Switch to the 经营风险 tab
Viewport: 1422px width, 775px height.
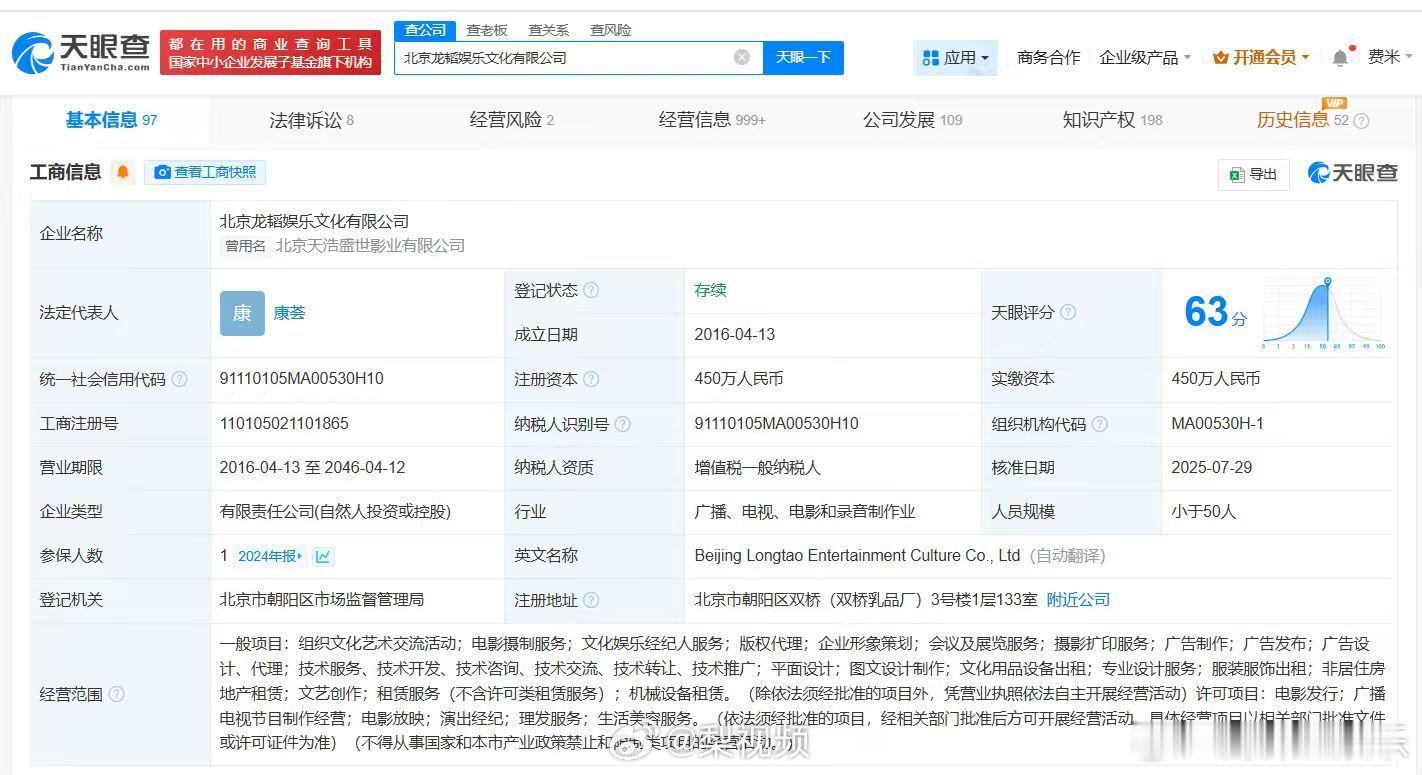coord(511,120)
